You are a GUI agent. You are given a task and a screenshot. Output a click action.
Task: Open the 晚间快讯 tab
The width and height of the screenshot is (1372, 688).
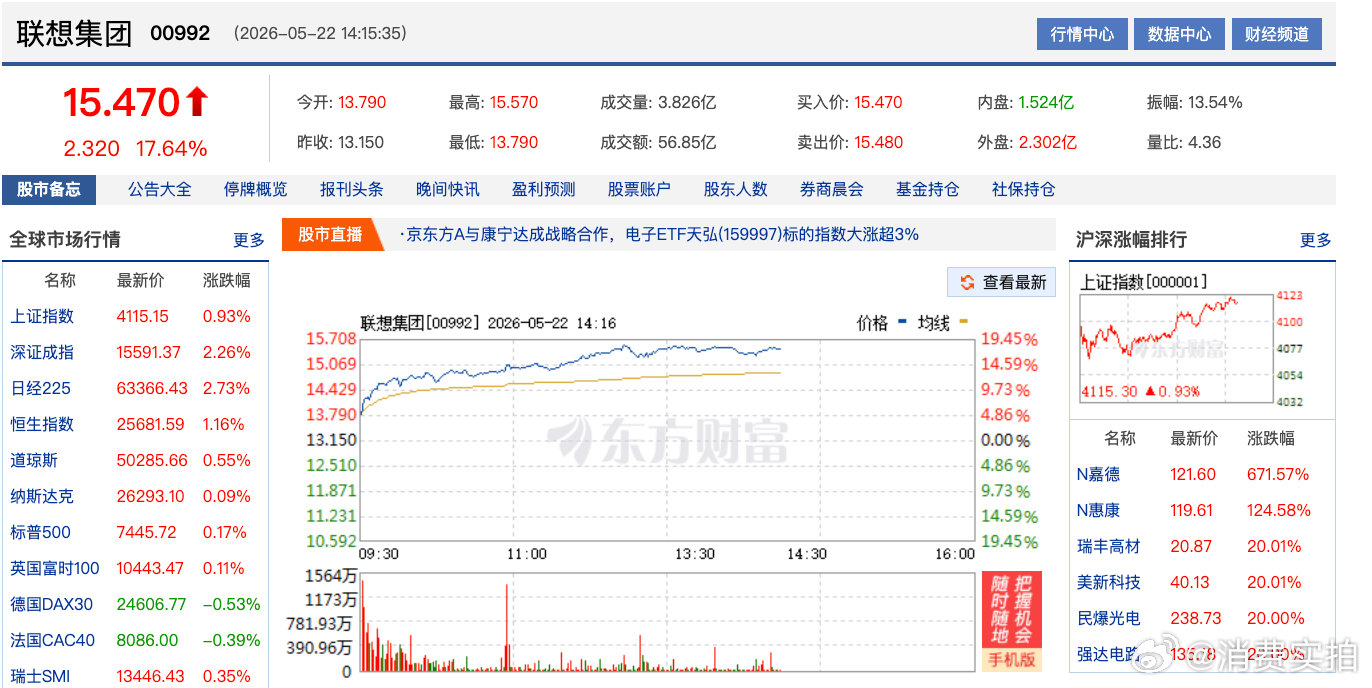(447, 189)
